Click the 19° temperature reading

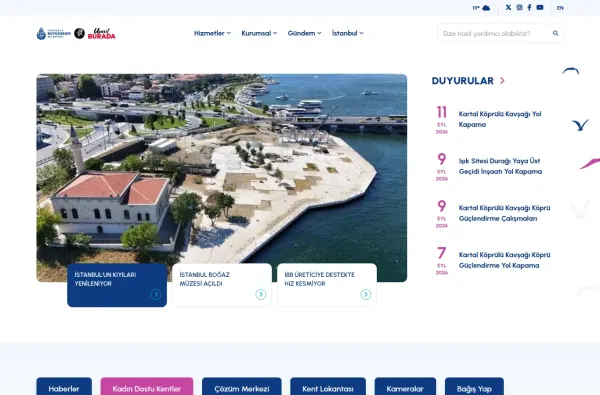[x=476, y=8]
